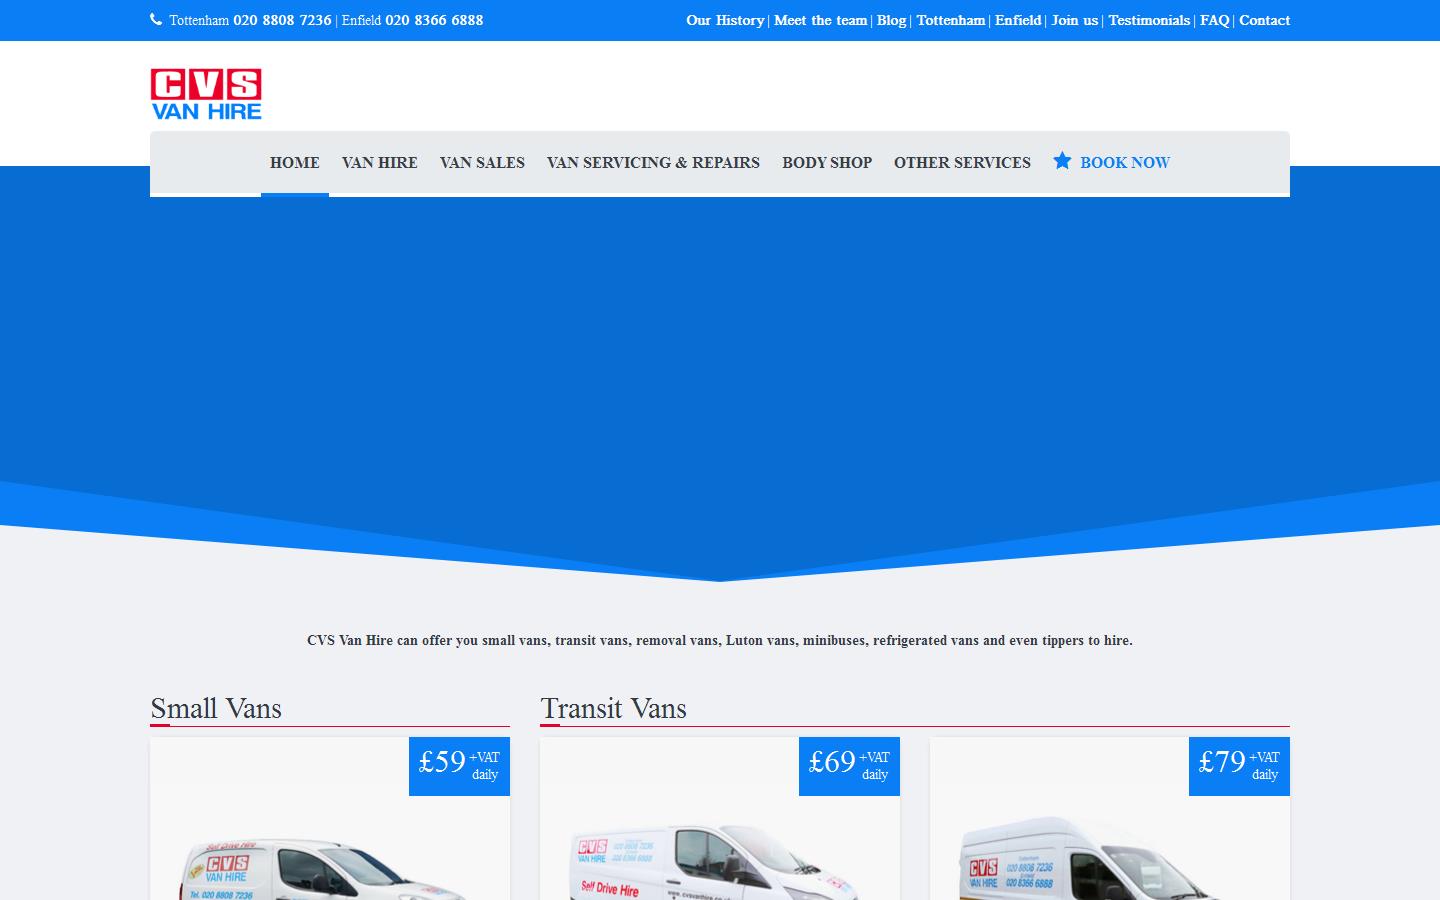
Task: Visit the Our History page
Action: pos(724,20)
